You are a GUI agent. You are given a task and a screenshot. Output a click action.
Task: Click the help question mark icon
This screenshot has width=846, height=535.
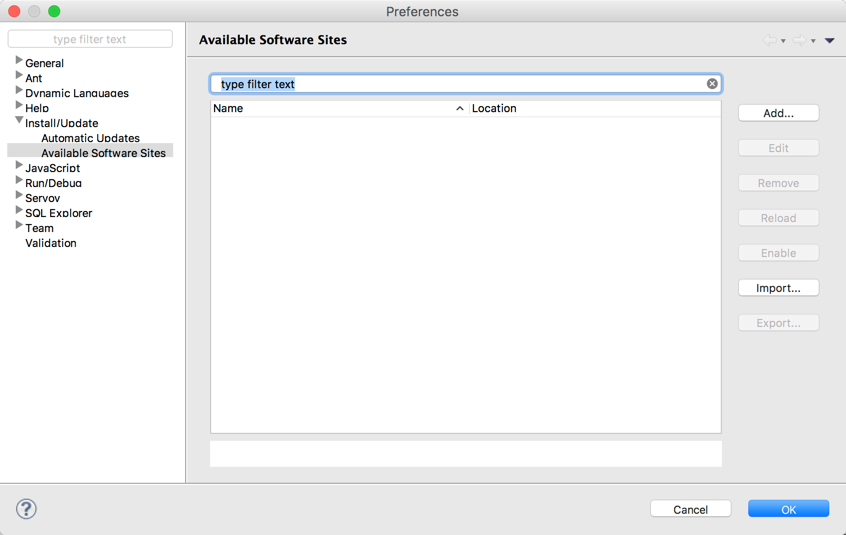[26, 509]
